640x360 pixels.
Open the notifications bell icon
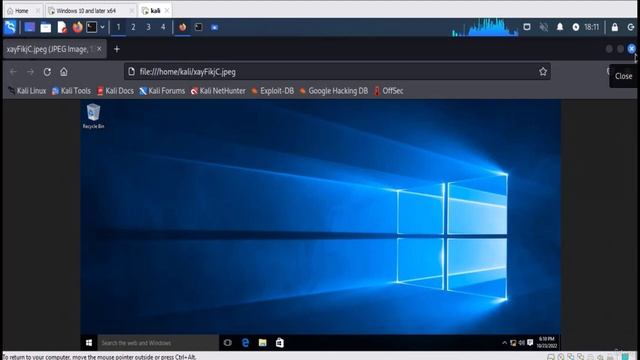560,27
